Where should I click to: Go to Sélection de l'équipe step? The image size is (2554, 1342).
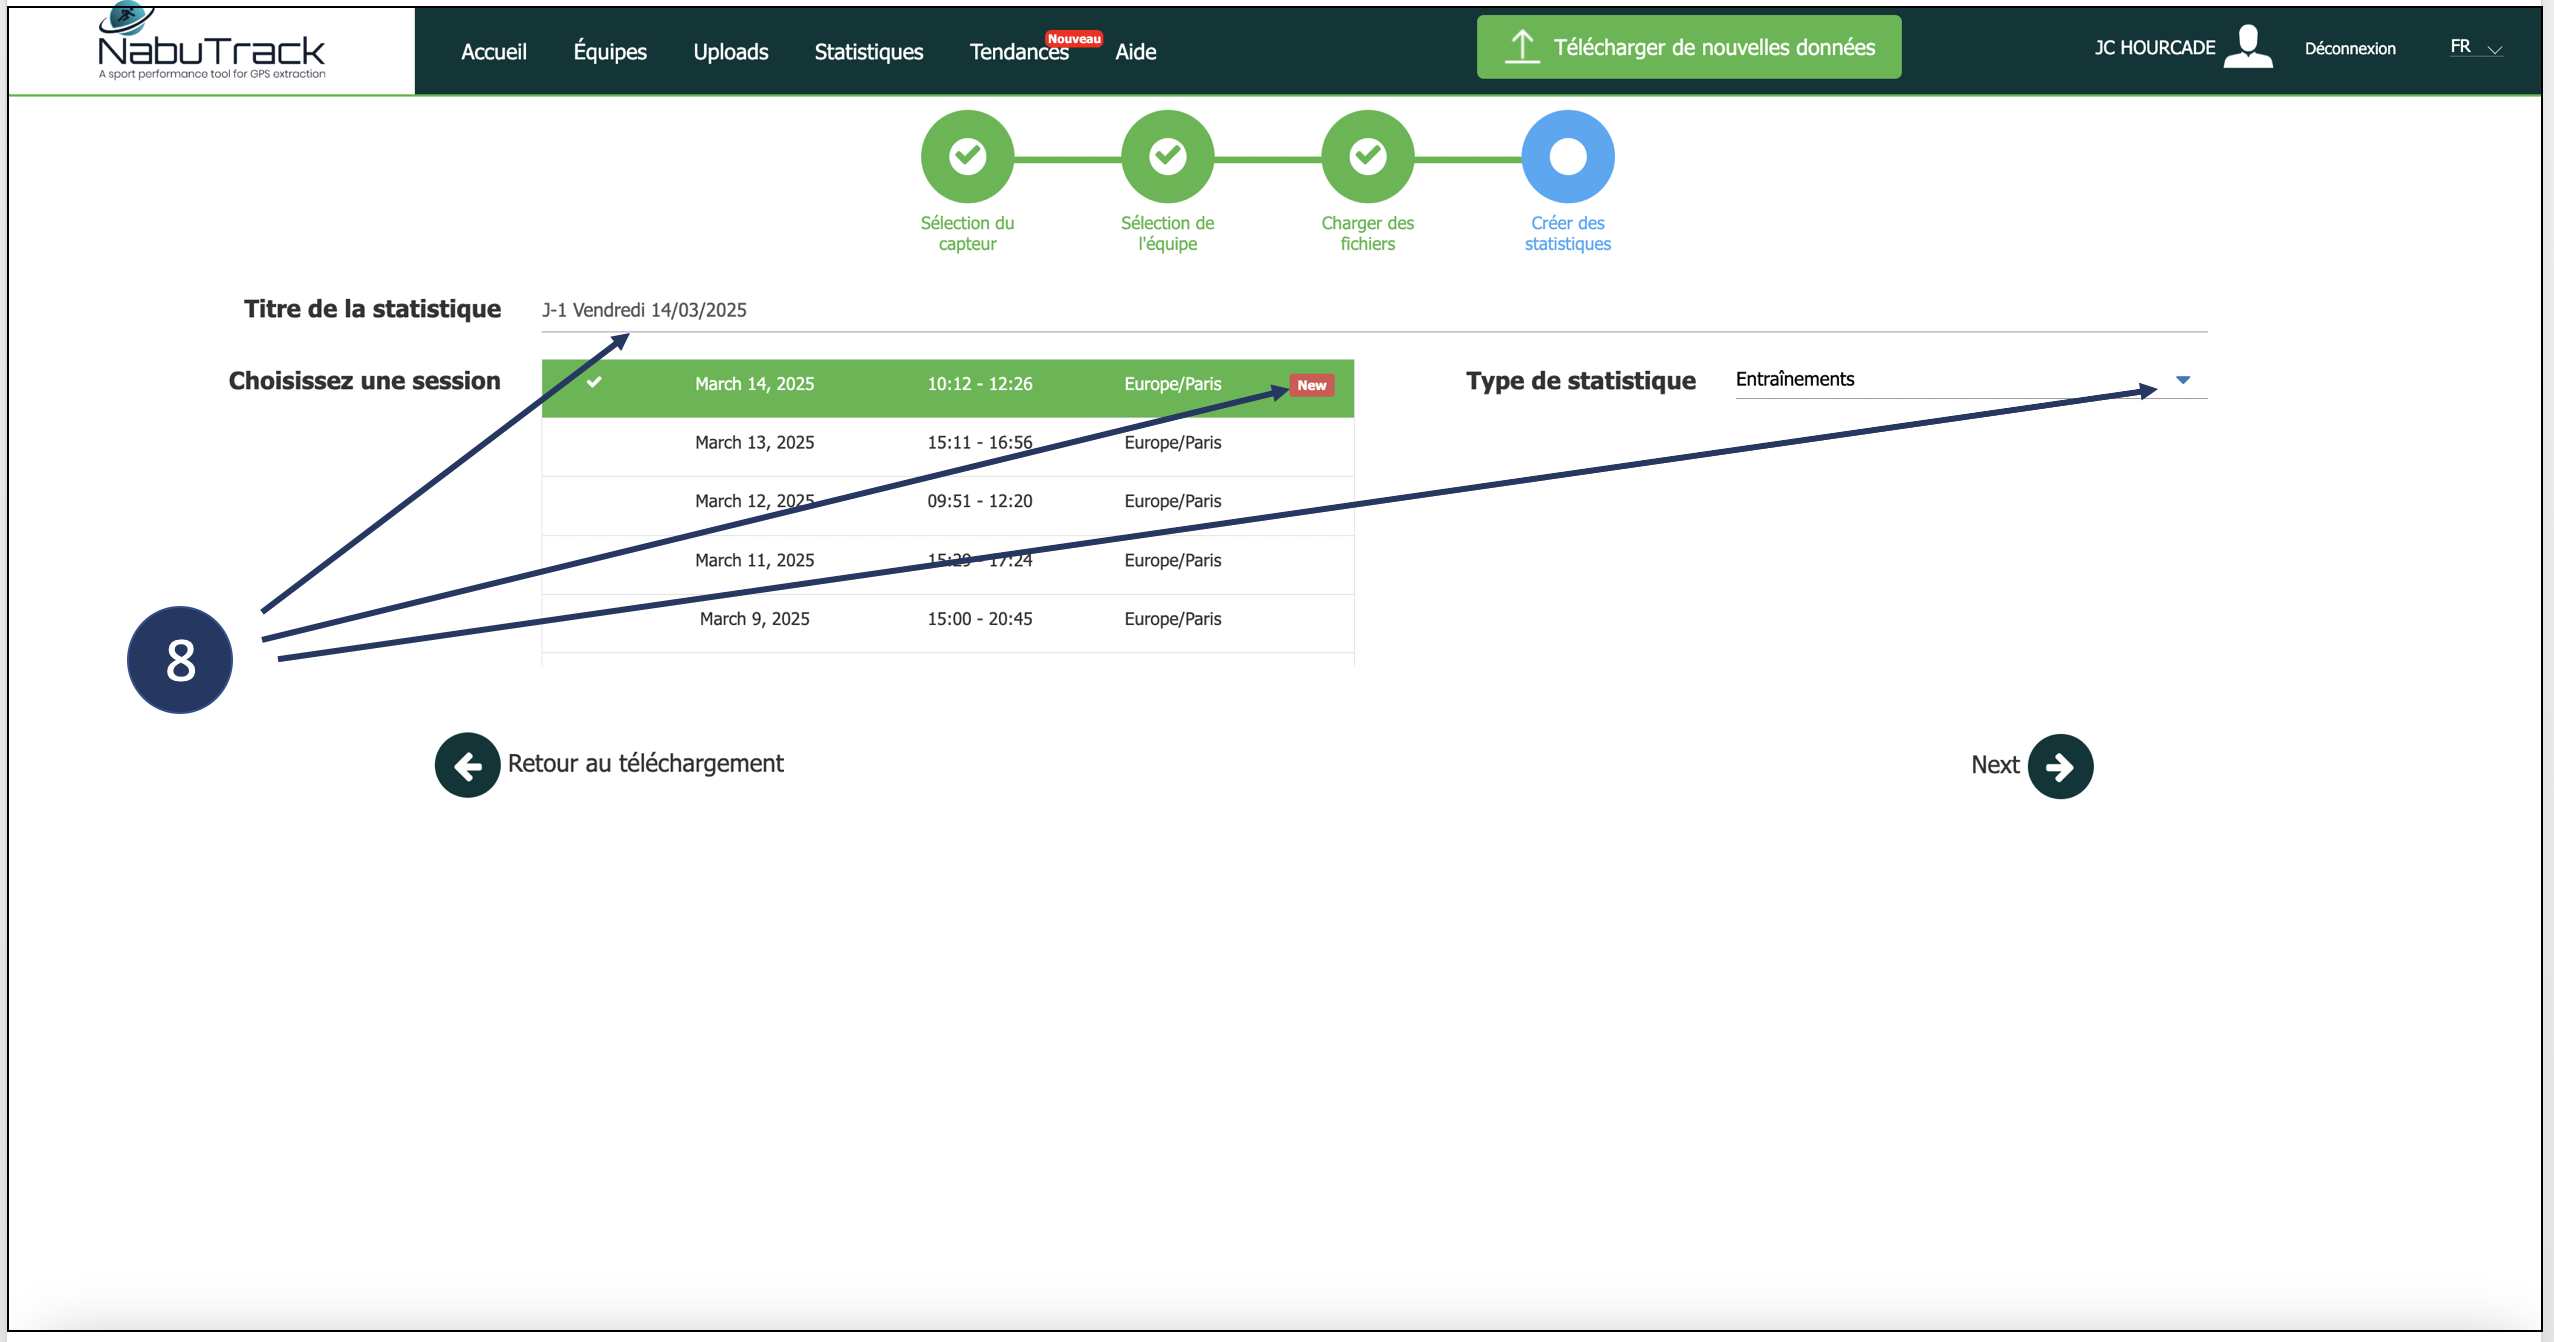pos(1167,157)
